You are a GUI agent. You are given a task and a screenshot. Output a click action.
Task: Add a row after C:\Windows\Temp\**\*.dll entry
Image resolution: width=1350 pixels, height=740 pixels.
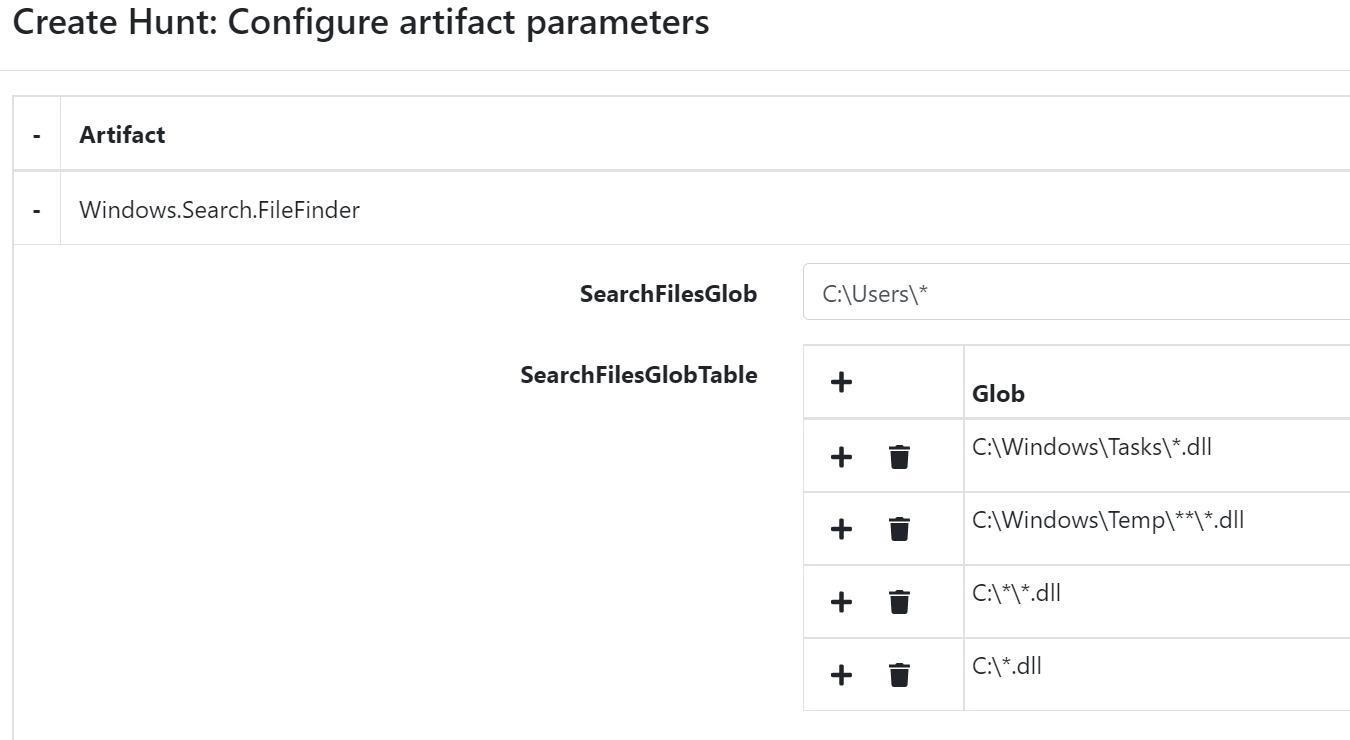point(841,529)
